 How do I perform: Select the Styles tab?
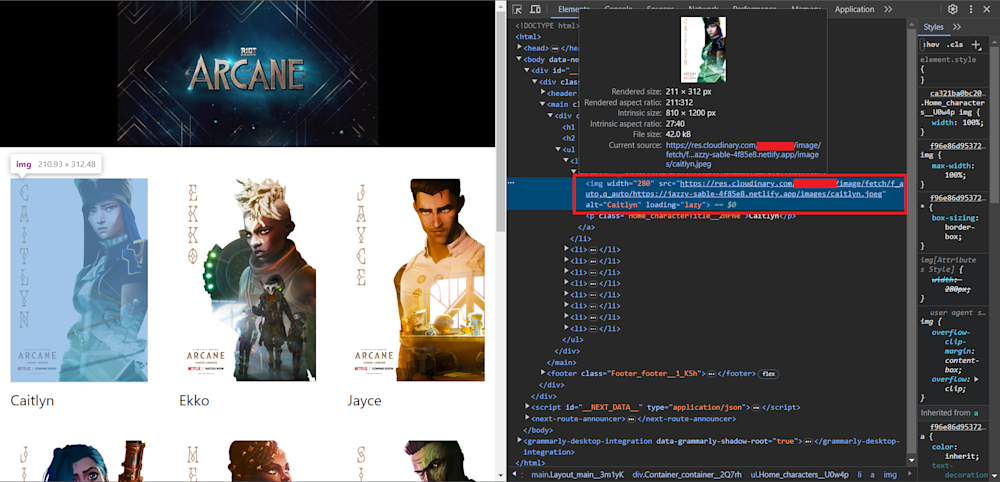tap(933, 27)
